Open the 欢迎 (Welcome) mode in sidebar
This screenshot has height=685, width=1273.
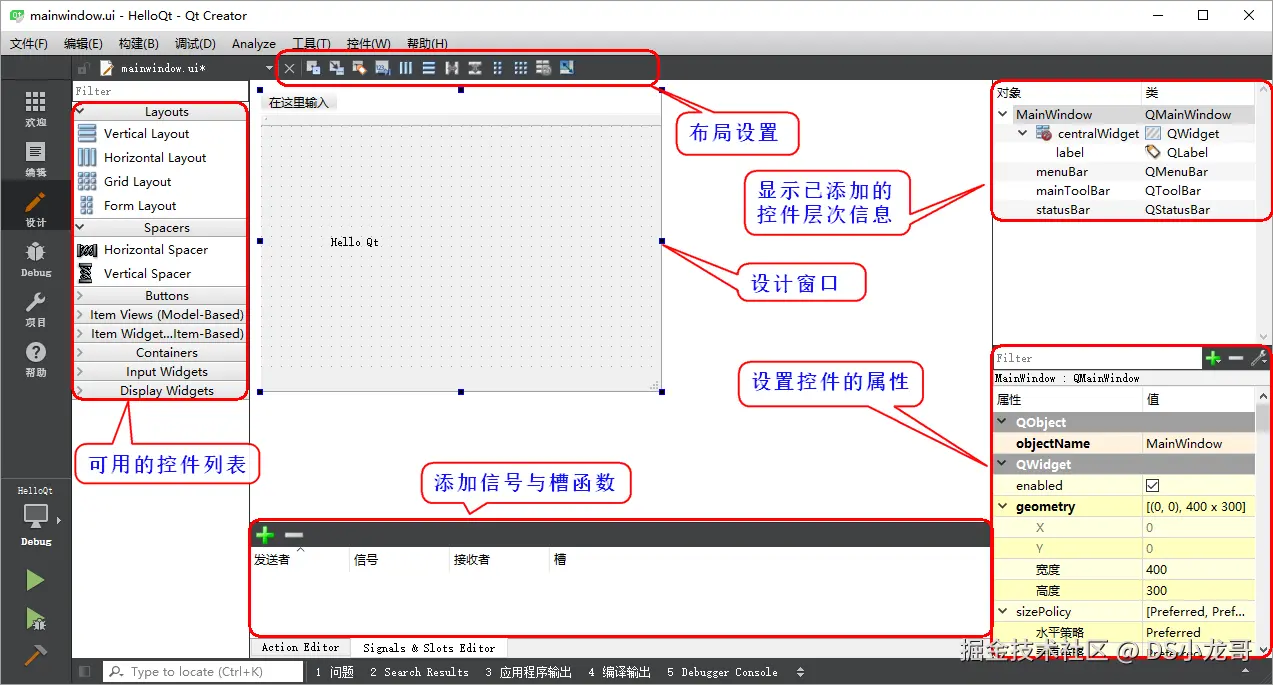point(35,109)
